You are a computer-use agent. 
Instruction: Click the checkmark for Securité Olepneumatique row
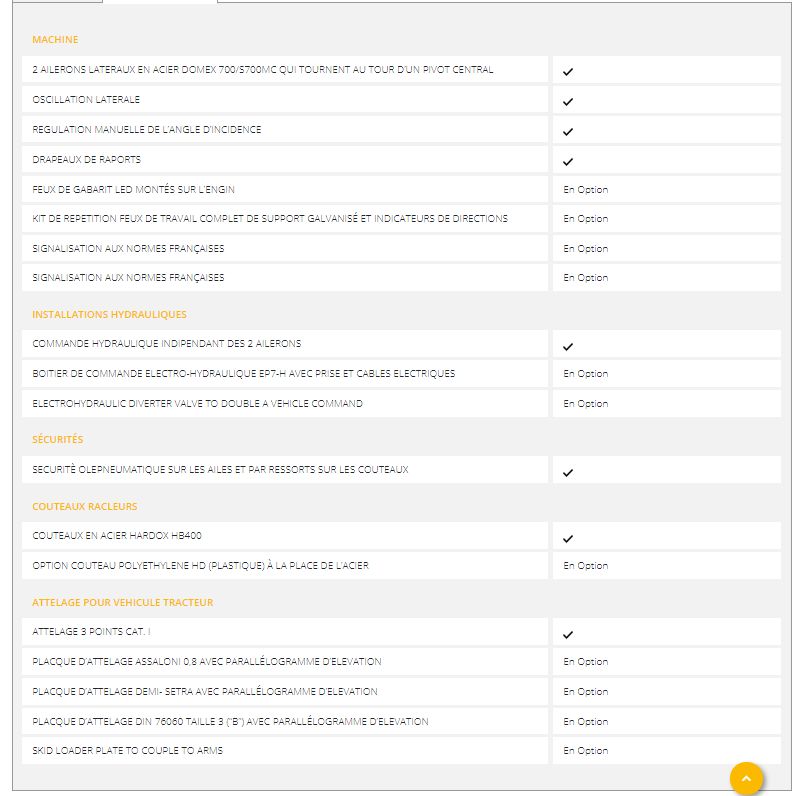(567, 472)
